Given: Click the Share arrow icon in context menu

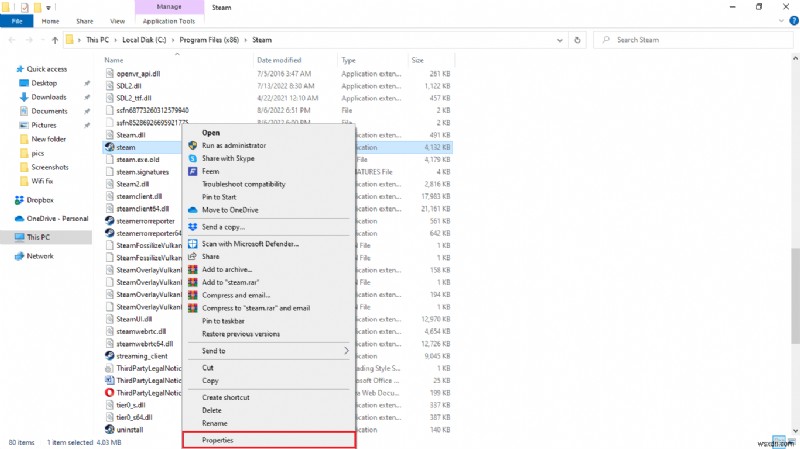Looking at the screenshot, I should (x=192, y=257).
